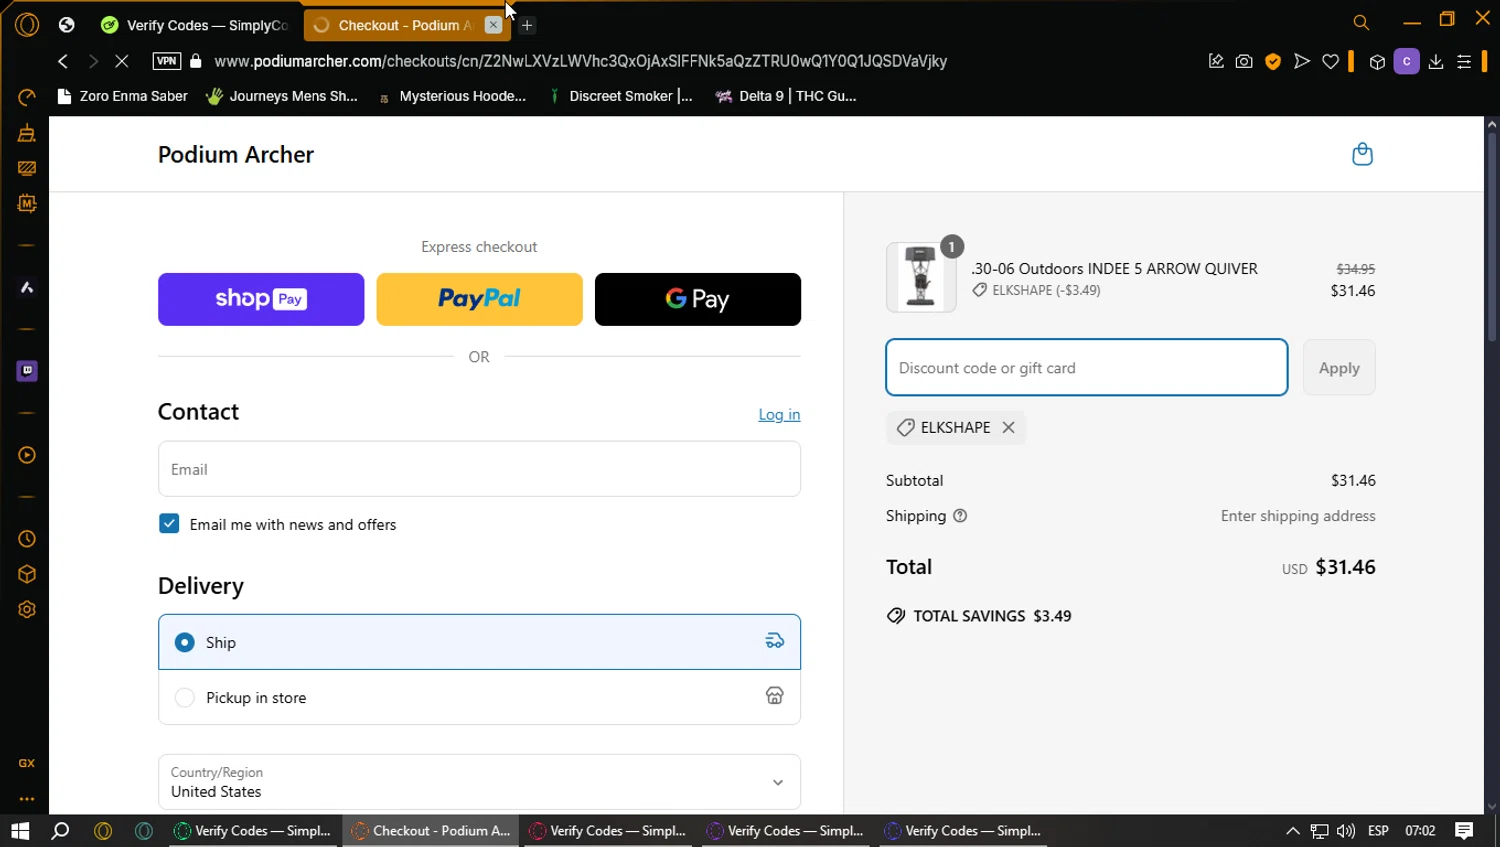Open the extensions cube icon in toolbar
This screenshot has width=1500, height=847.
(x=1377, y=62)
